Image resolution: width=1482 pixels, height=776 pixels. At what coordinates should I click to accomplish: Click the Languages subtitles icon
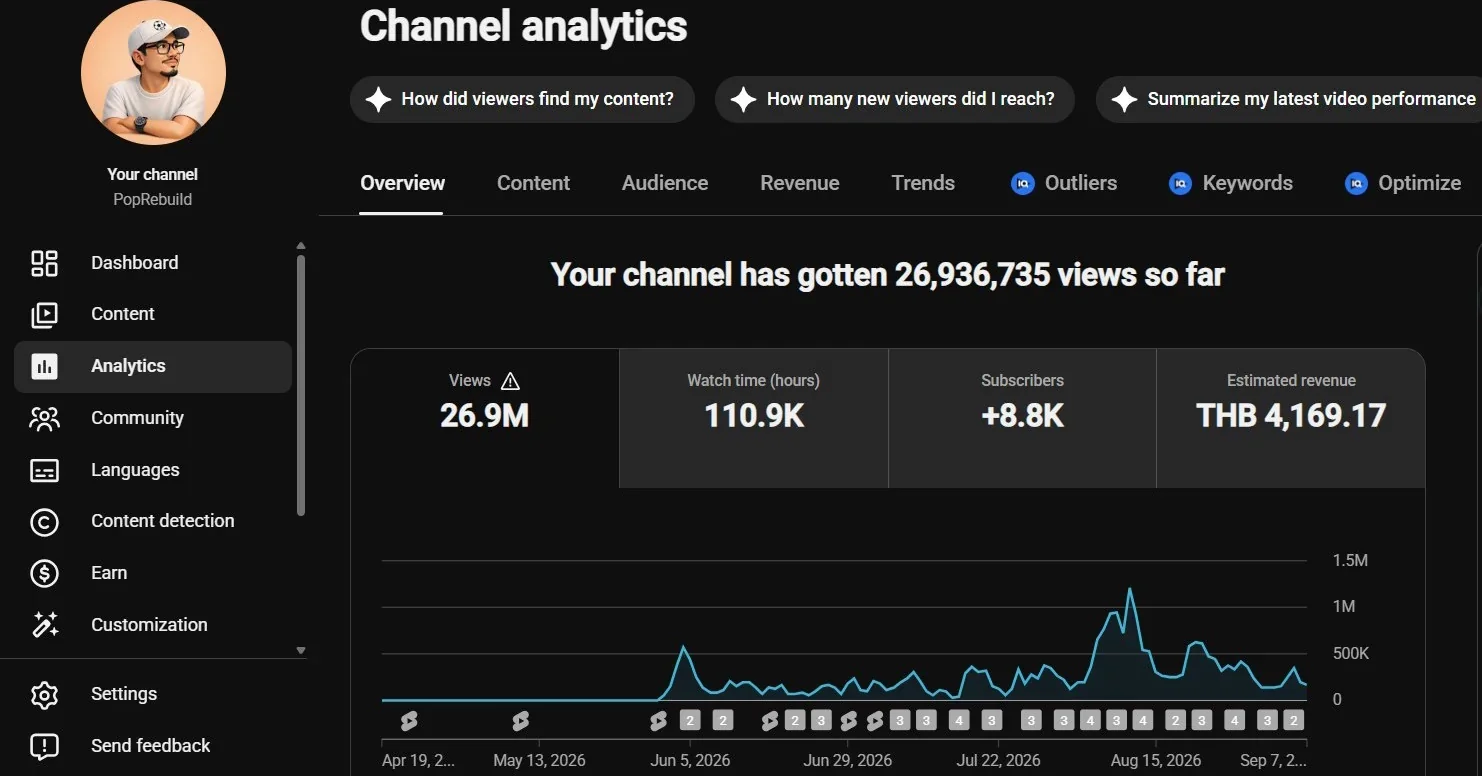click(x=44, y=470)
